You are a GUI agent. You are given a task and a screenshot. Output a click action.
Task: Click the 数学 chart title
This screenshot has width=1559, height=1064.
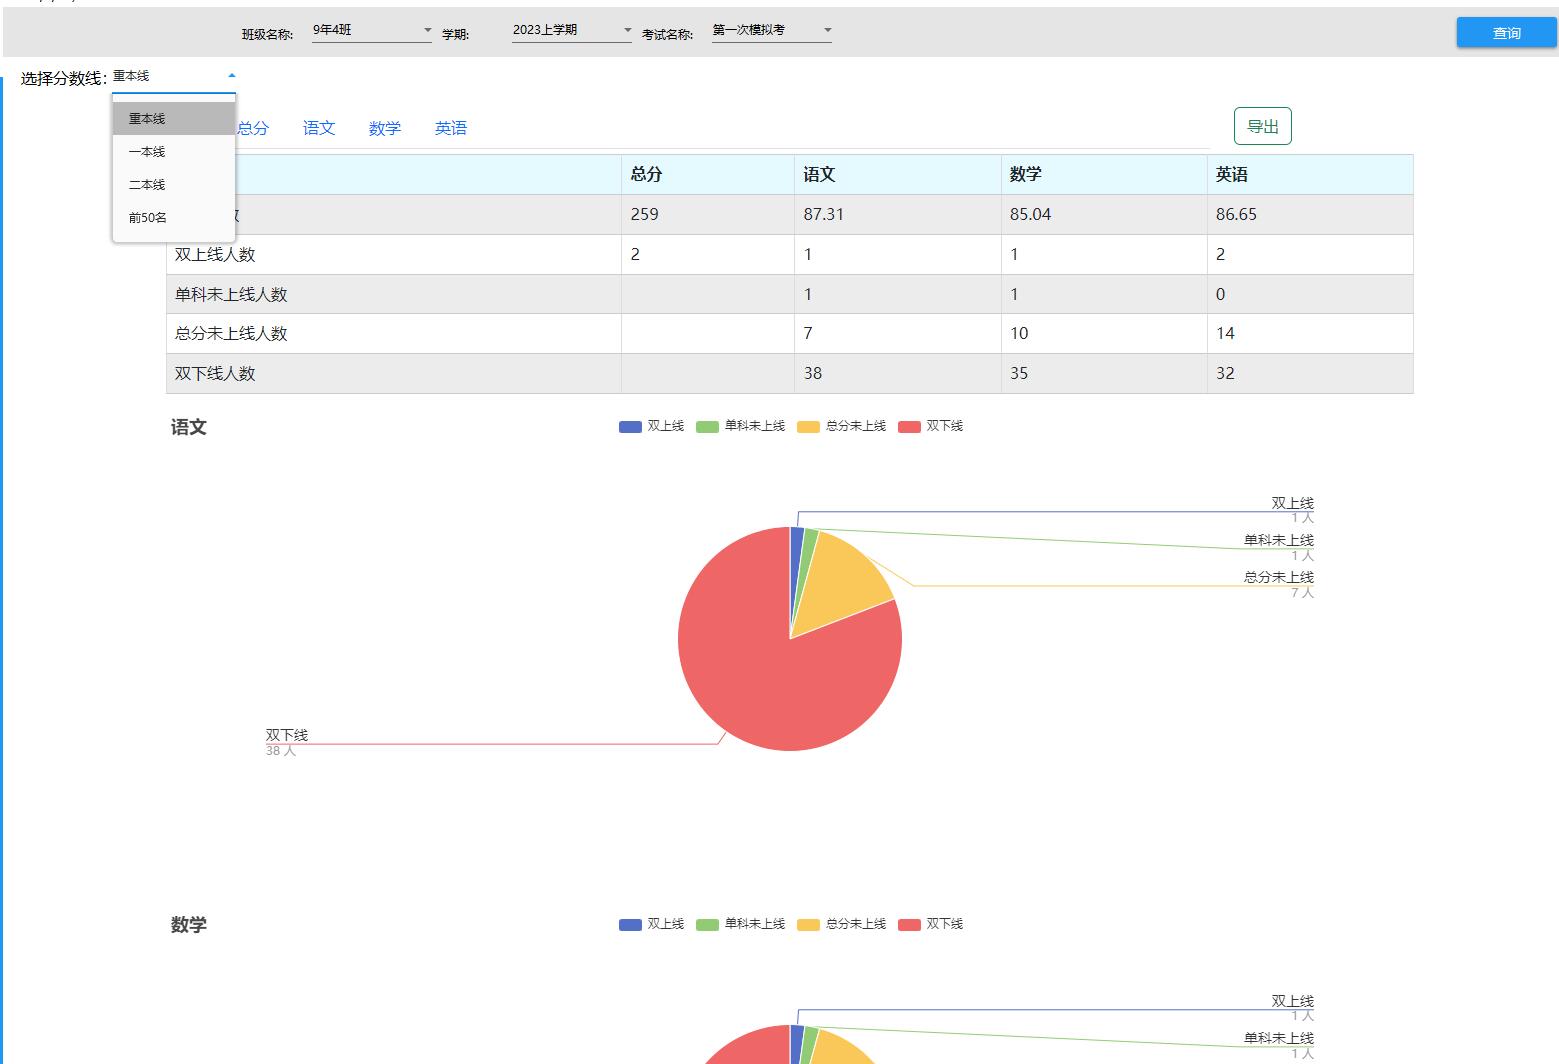pyautogui.click(x=189, y=925)
